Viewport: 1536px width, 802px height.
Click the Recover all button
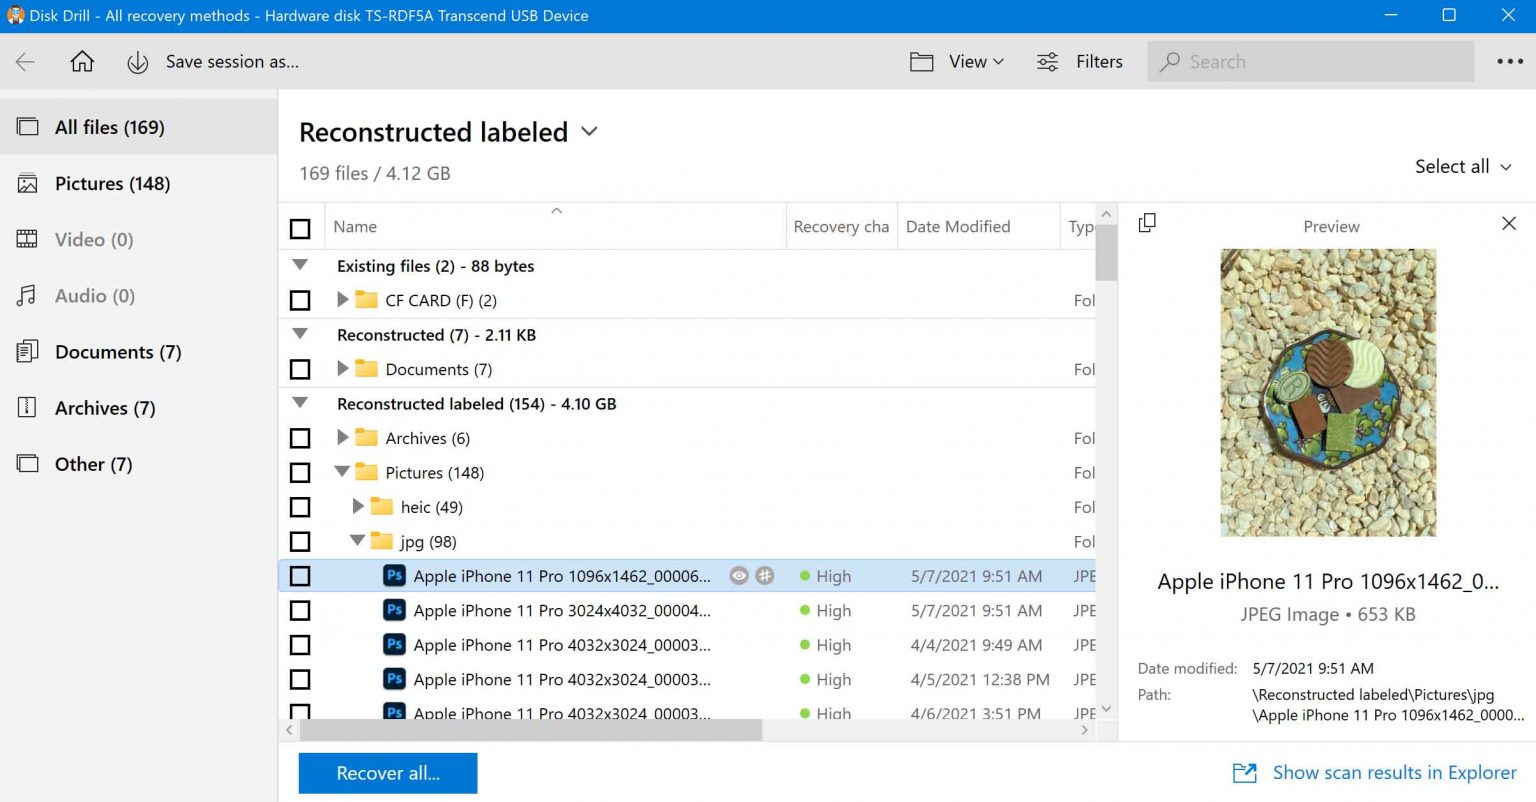point(387,772)
